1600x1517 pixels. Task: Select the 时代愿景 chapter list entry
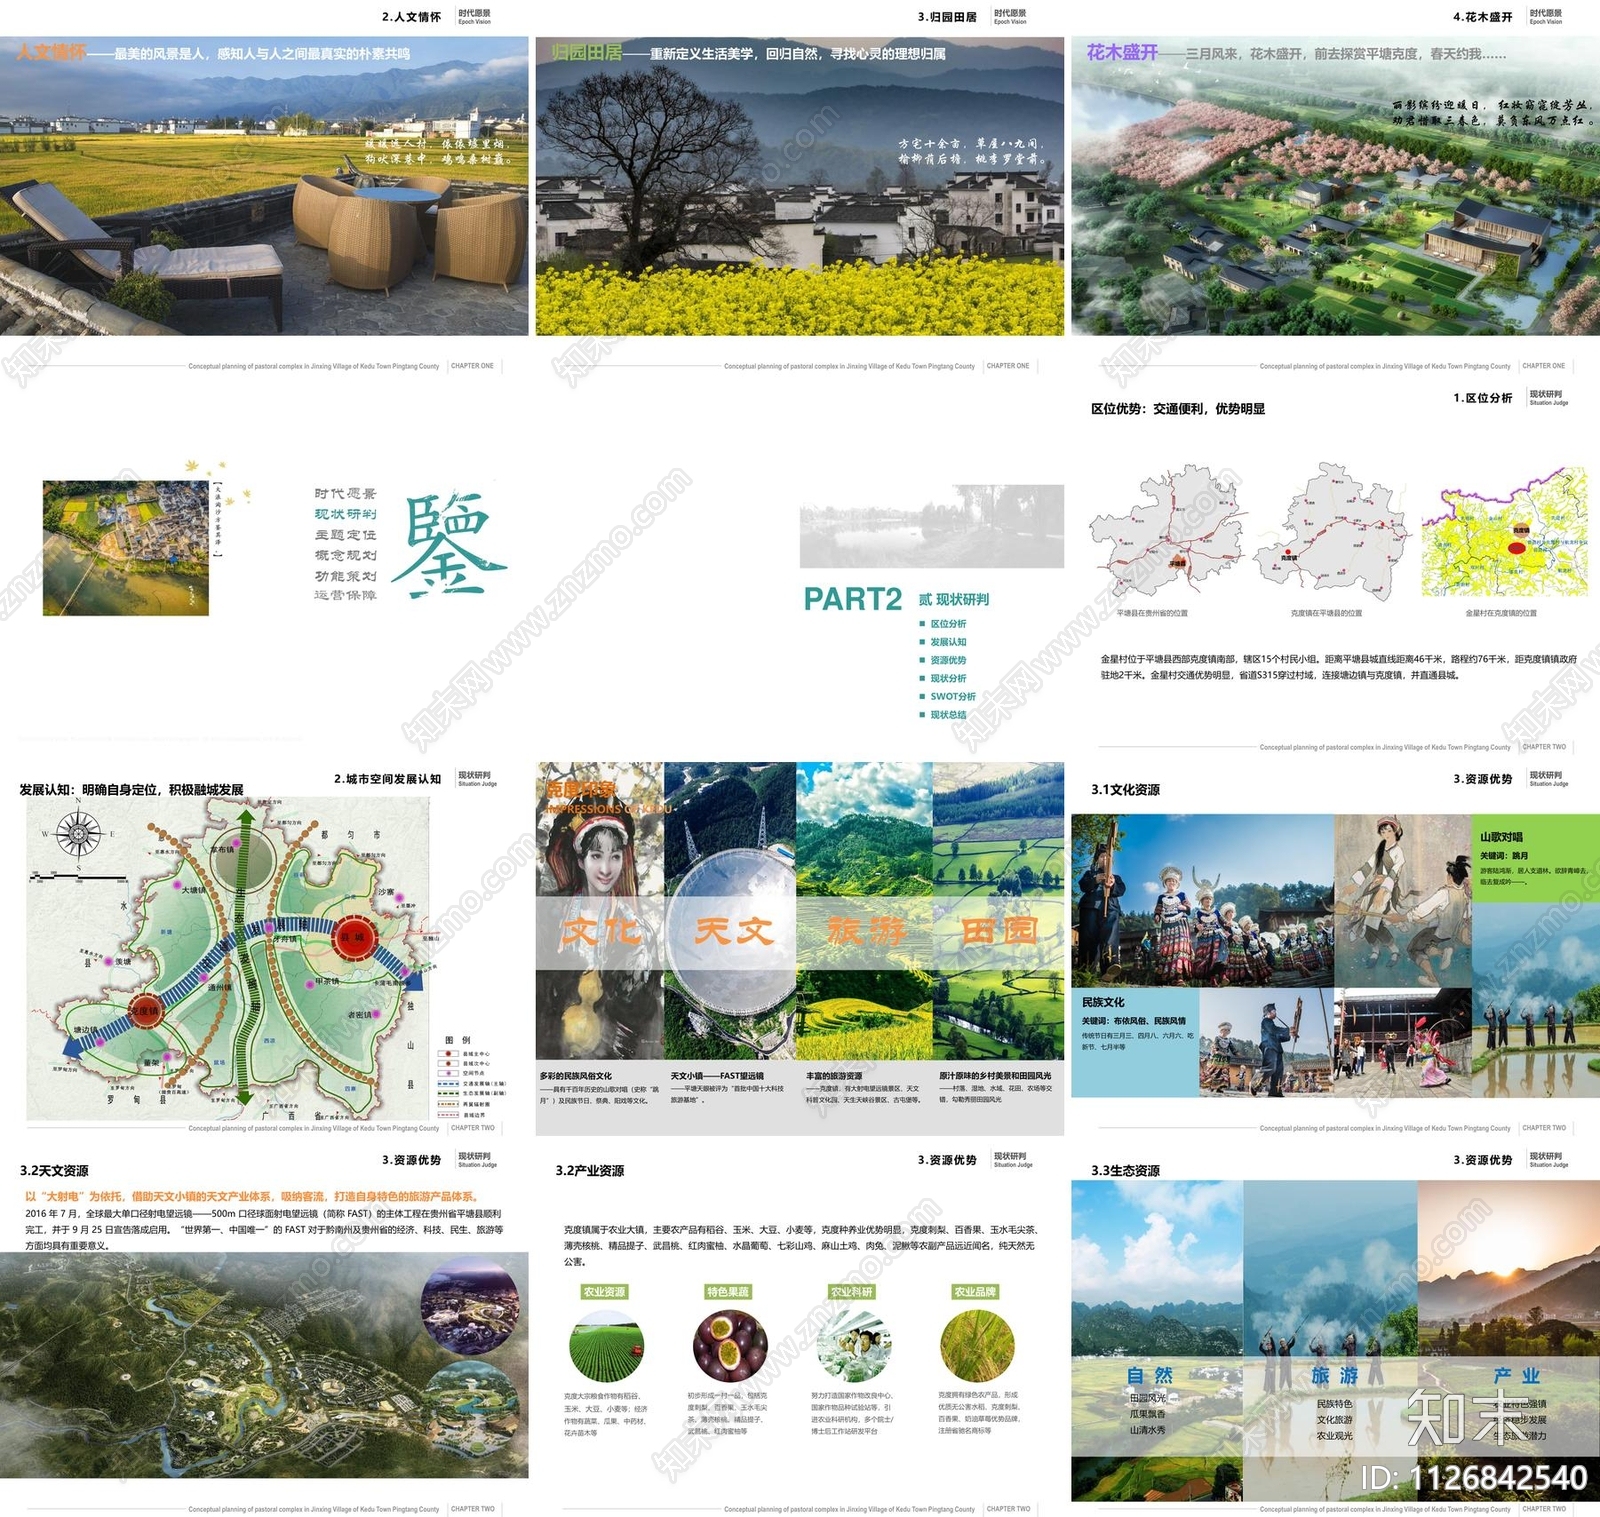(x=345, y=494)
